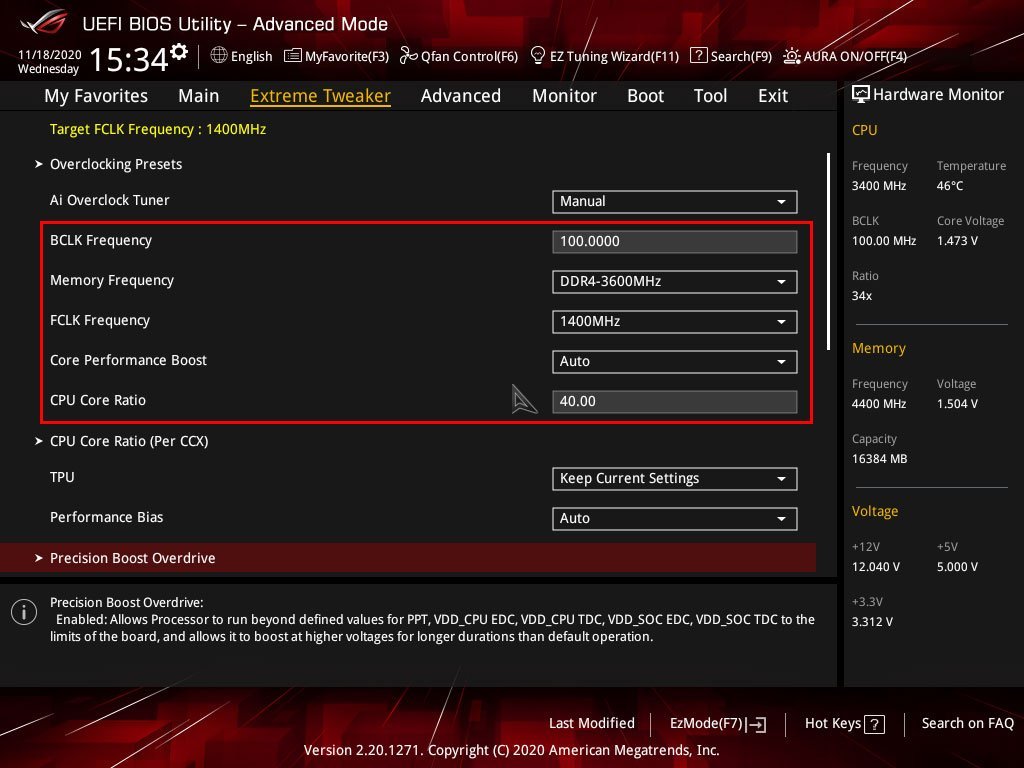The image size is (1024, 768).
Task: Click Search on FAQ link
Action: pyautogui.click(x=967, y=723)
